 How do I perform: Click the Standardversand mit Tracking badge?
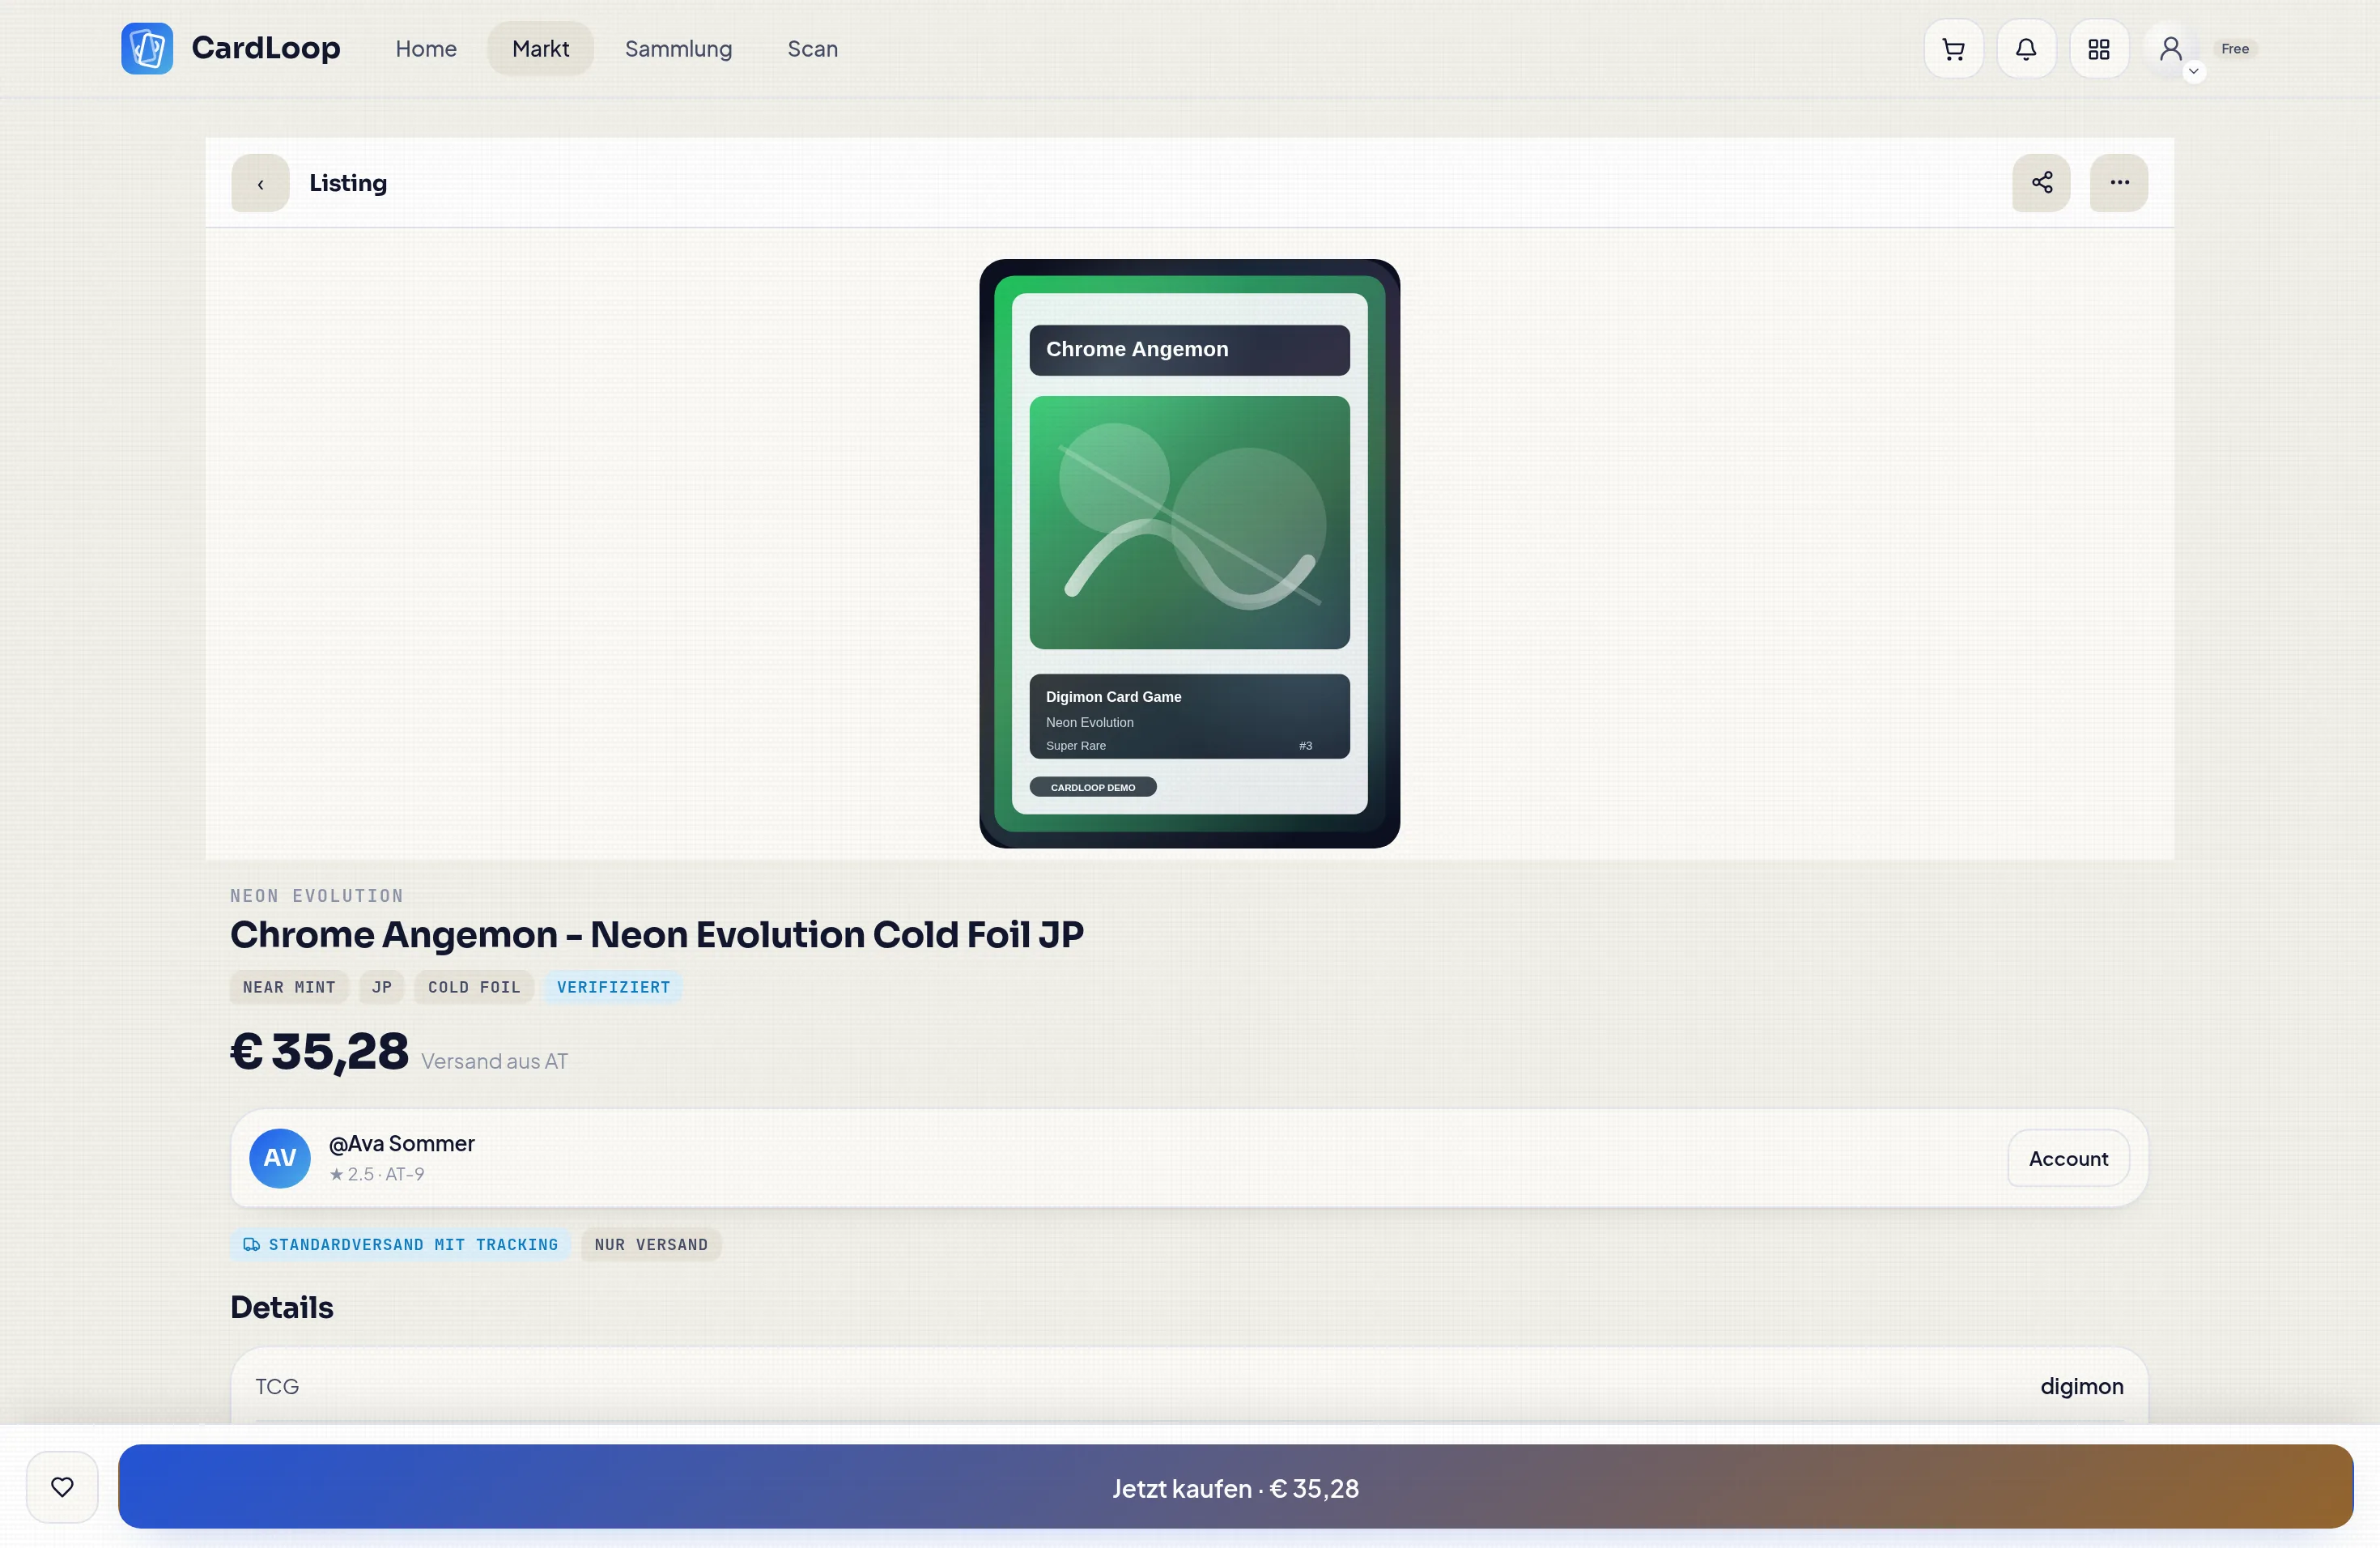(x=400, y=1244)
